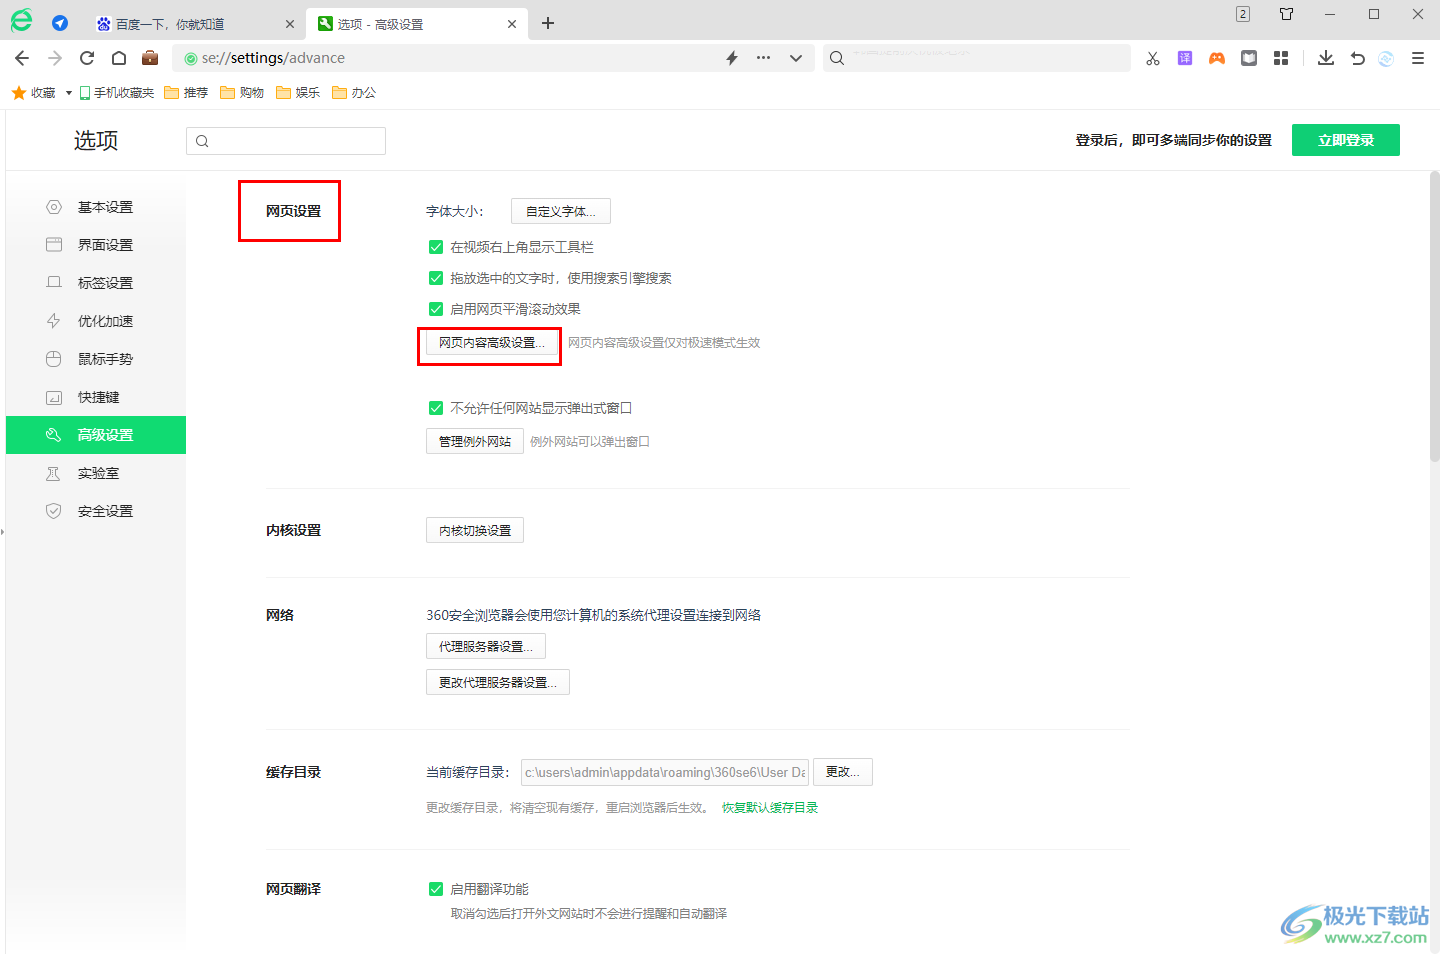Screen dimensions: 1440x954
Task: Select 快捷键 in sidebar
Action: [96, 397]
